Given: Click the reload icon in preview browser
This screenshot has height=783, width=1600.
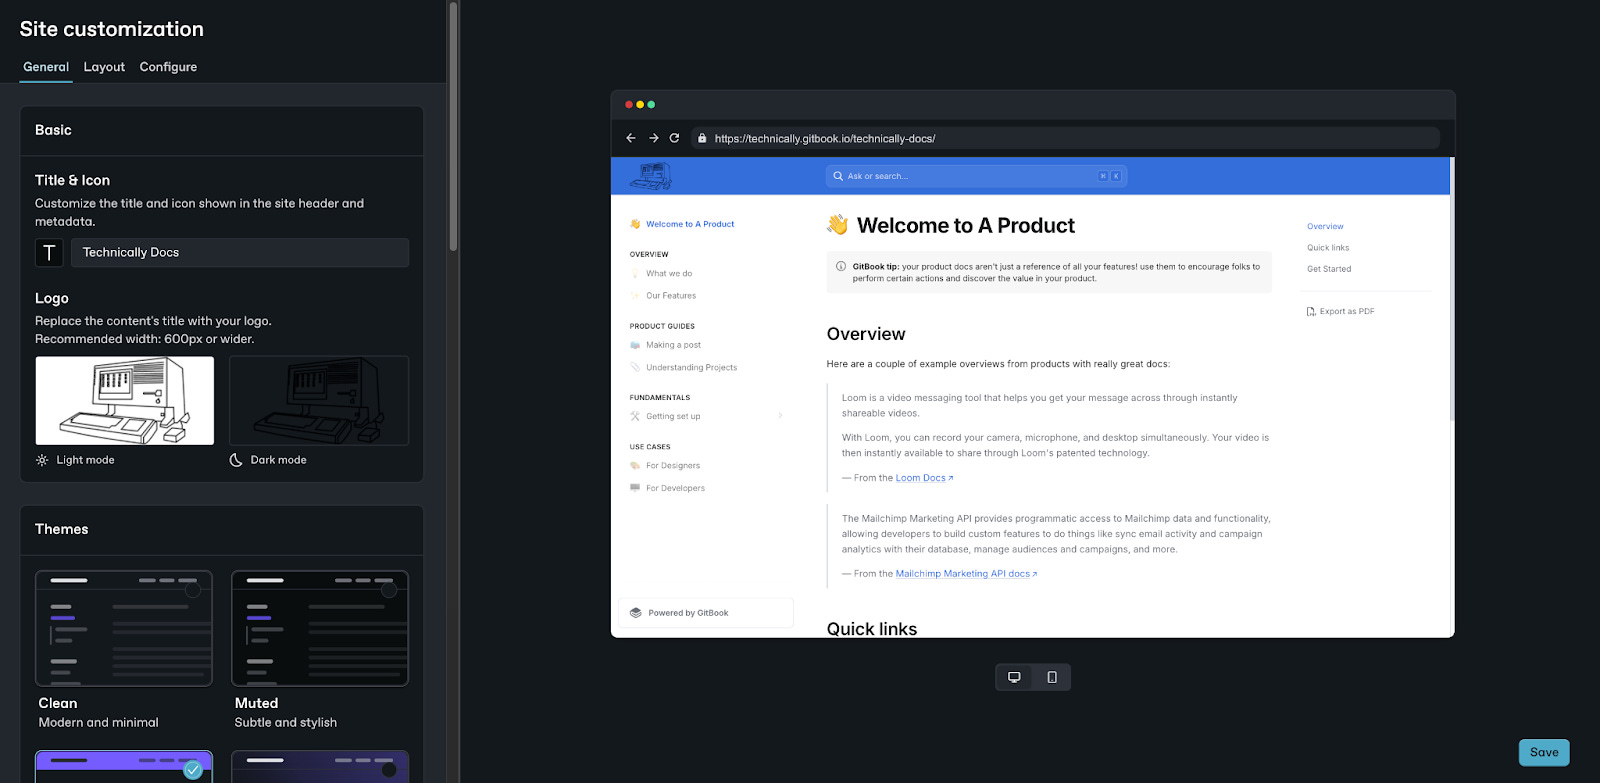Looking at the screenshot, I should pyautogui.click(x=674, y=138).
